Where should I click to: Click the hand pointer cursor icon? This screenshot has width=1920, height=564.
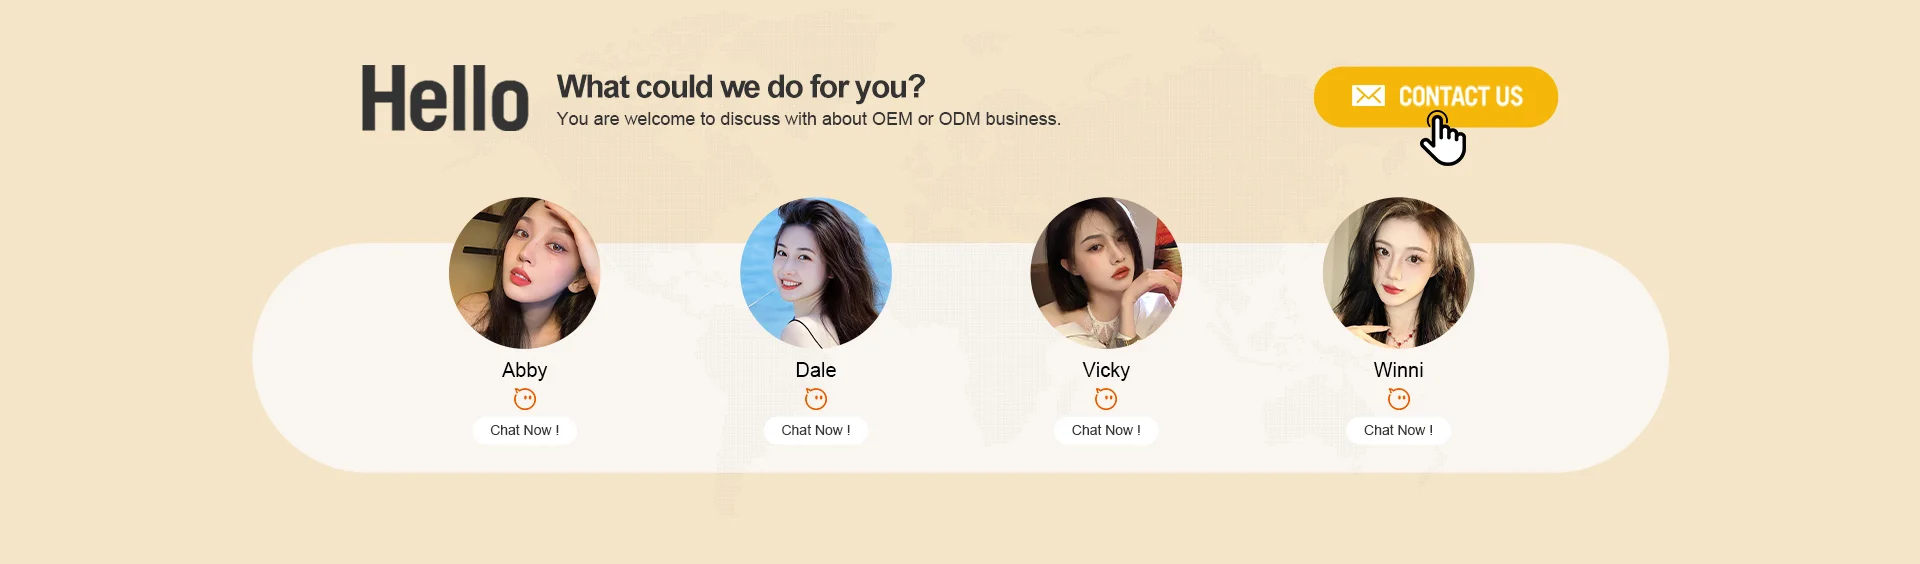pyautogui.click(x=1443, y=139)
